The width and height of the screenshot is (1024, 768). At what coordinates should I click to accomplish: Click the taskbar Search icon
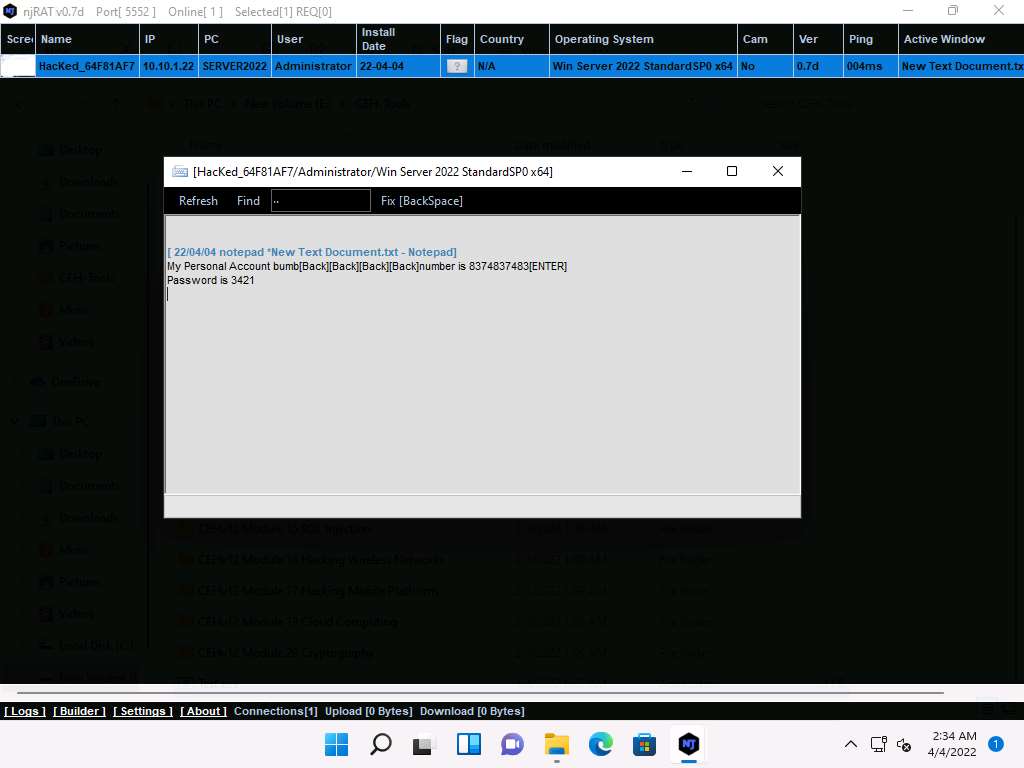381,744
